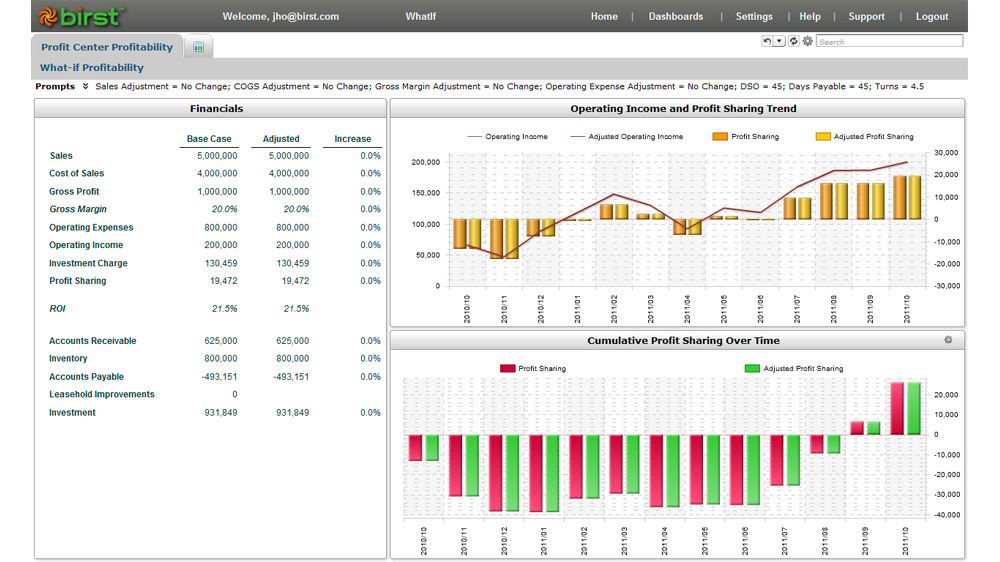
Task: Select the Profit Center Profitability tab
Action: pyautogui.click(x=107, y=47)
